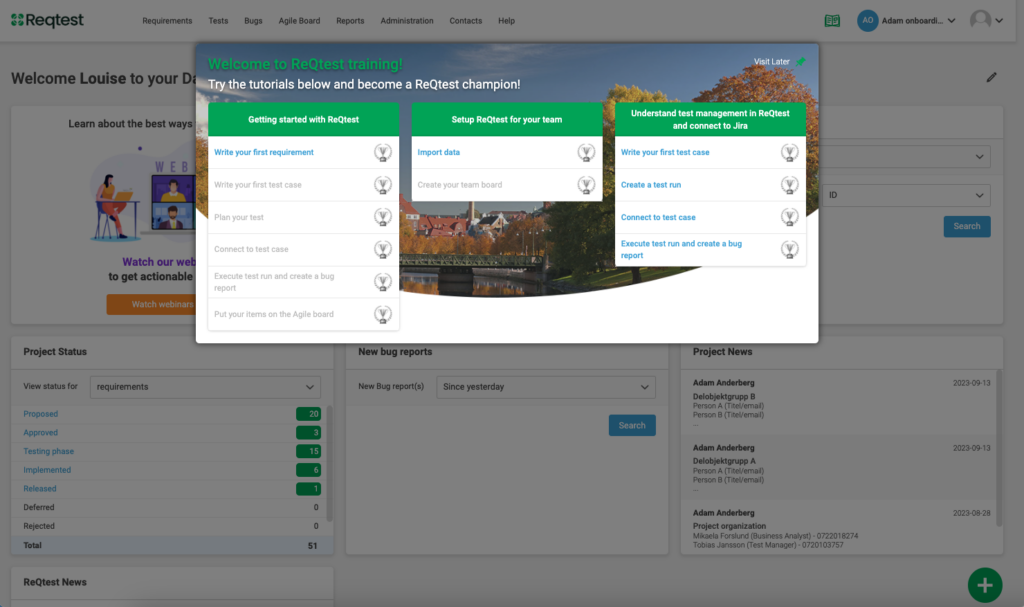This screenshot has width=1024, height=607.
Task: Expand the Adam onboarding project dropdown
Action: (x=951, y=21)
